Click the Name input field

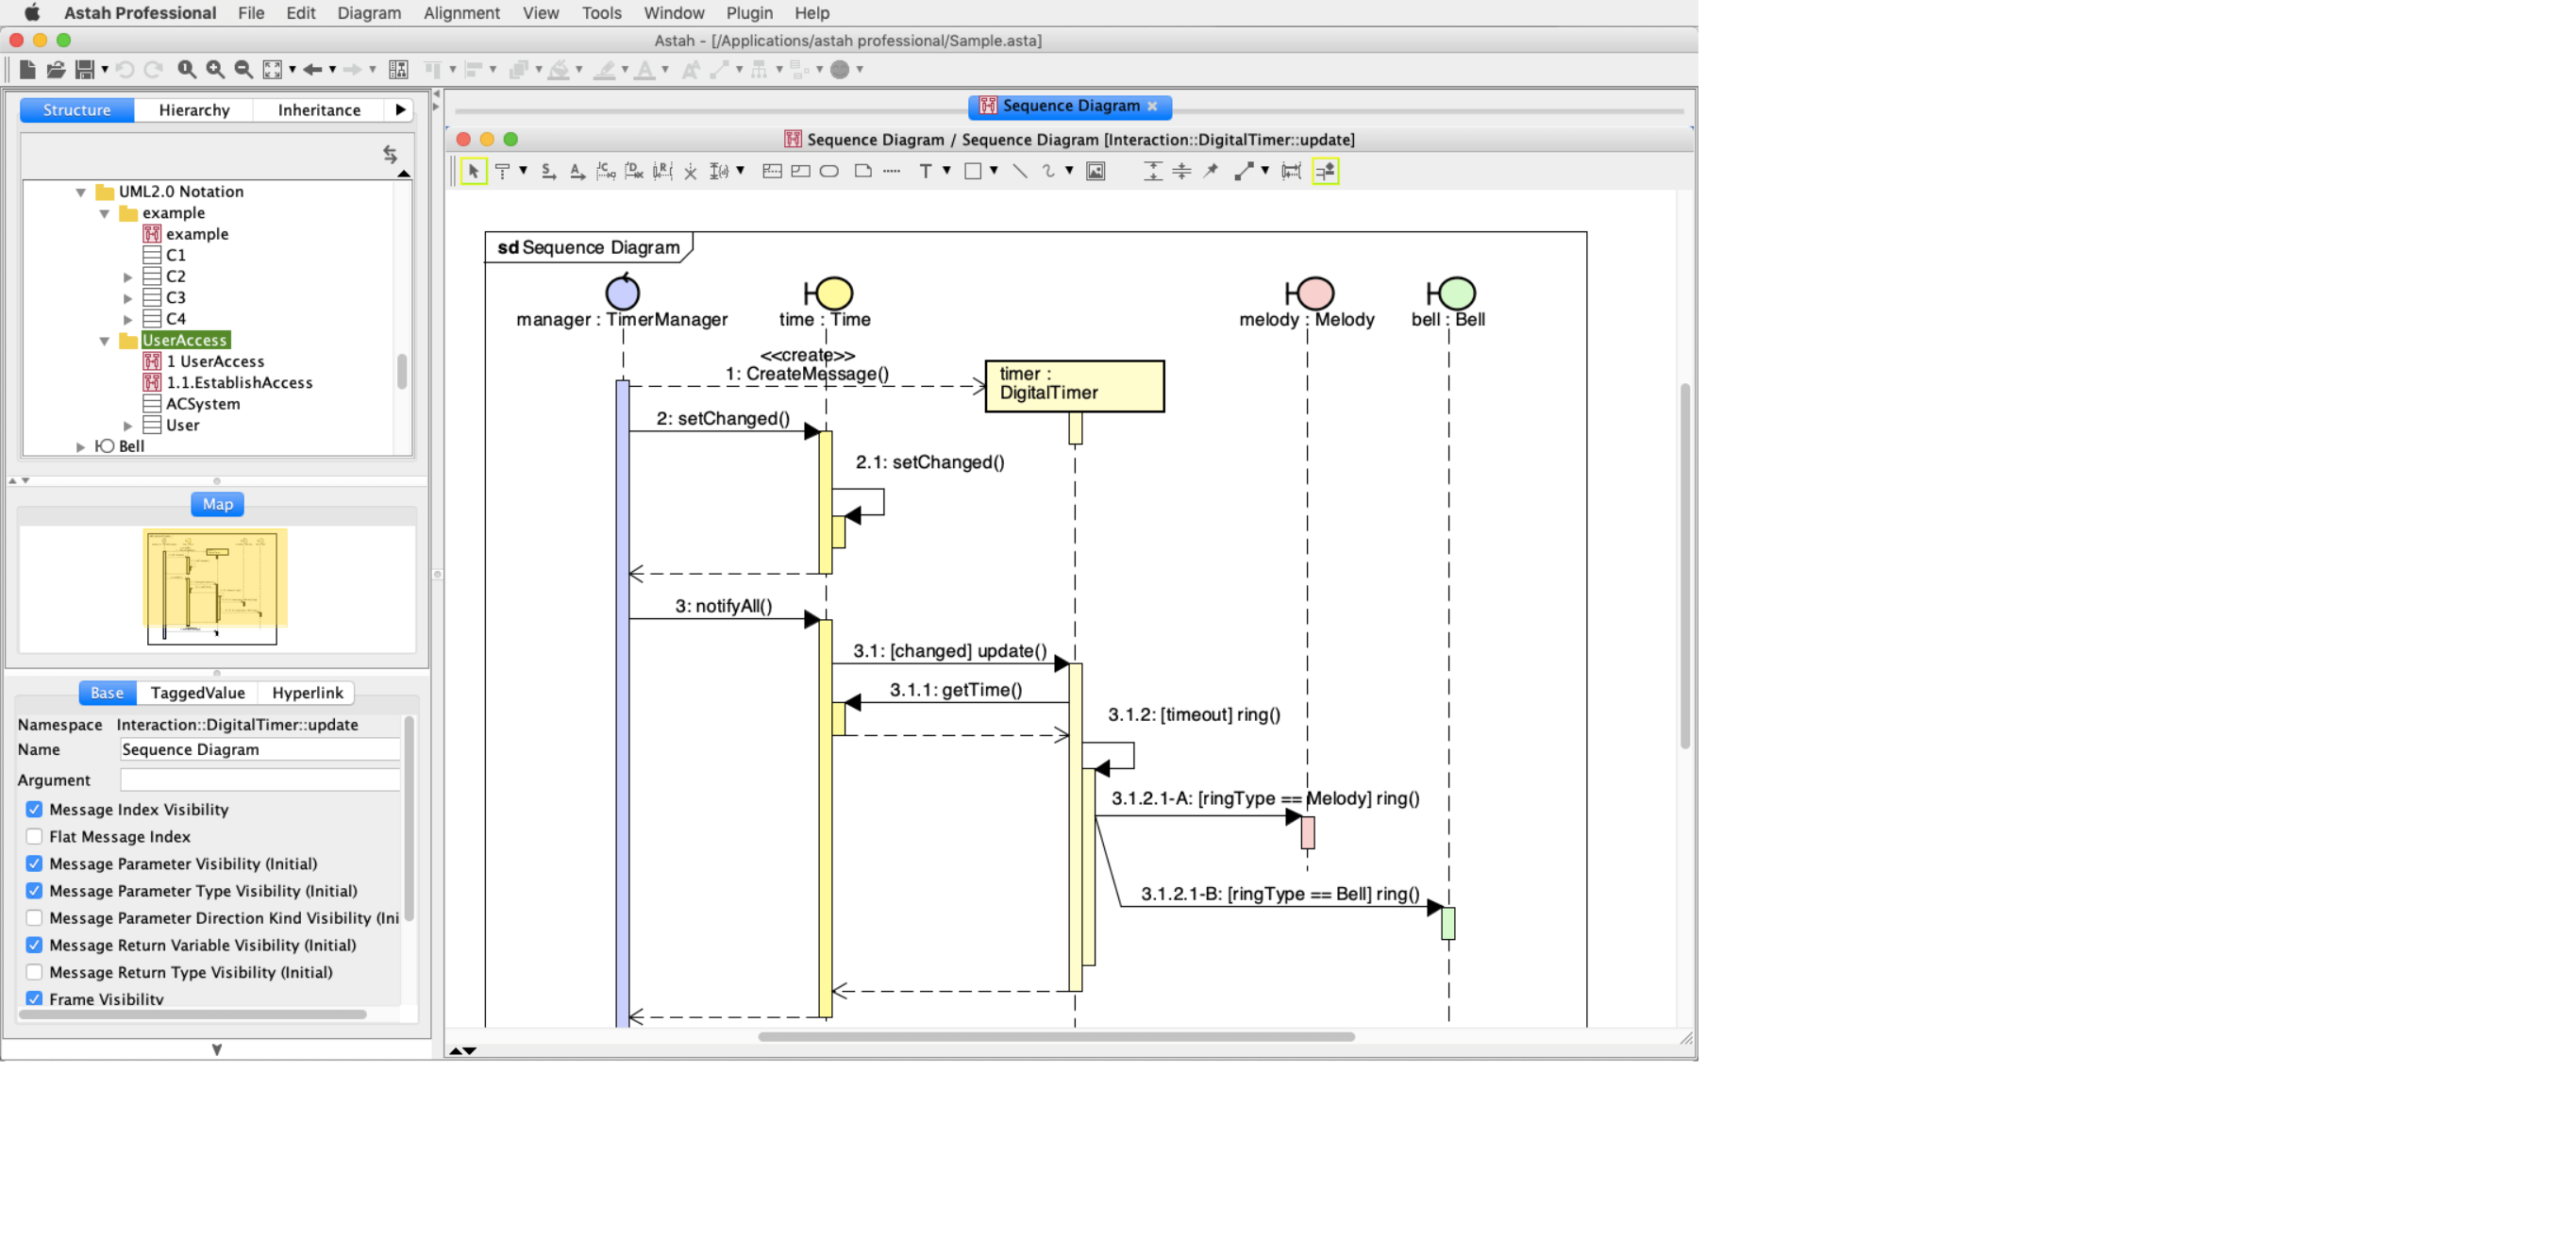click(x=259, y=750)
